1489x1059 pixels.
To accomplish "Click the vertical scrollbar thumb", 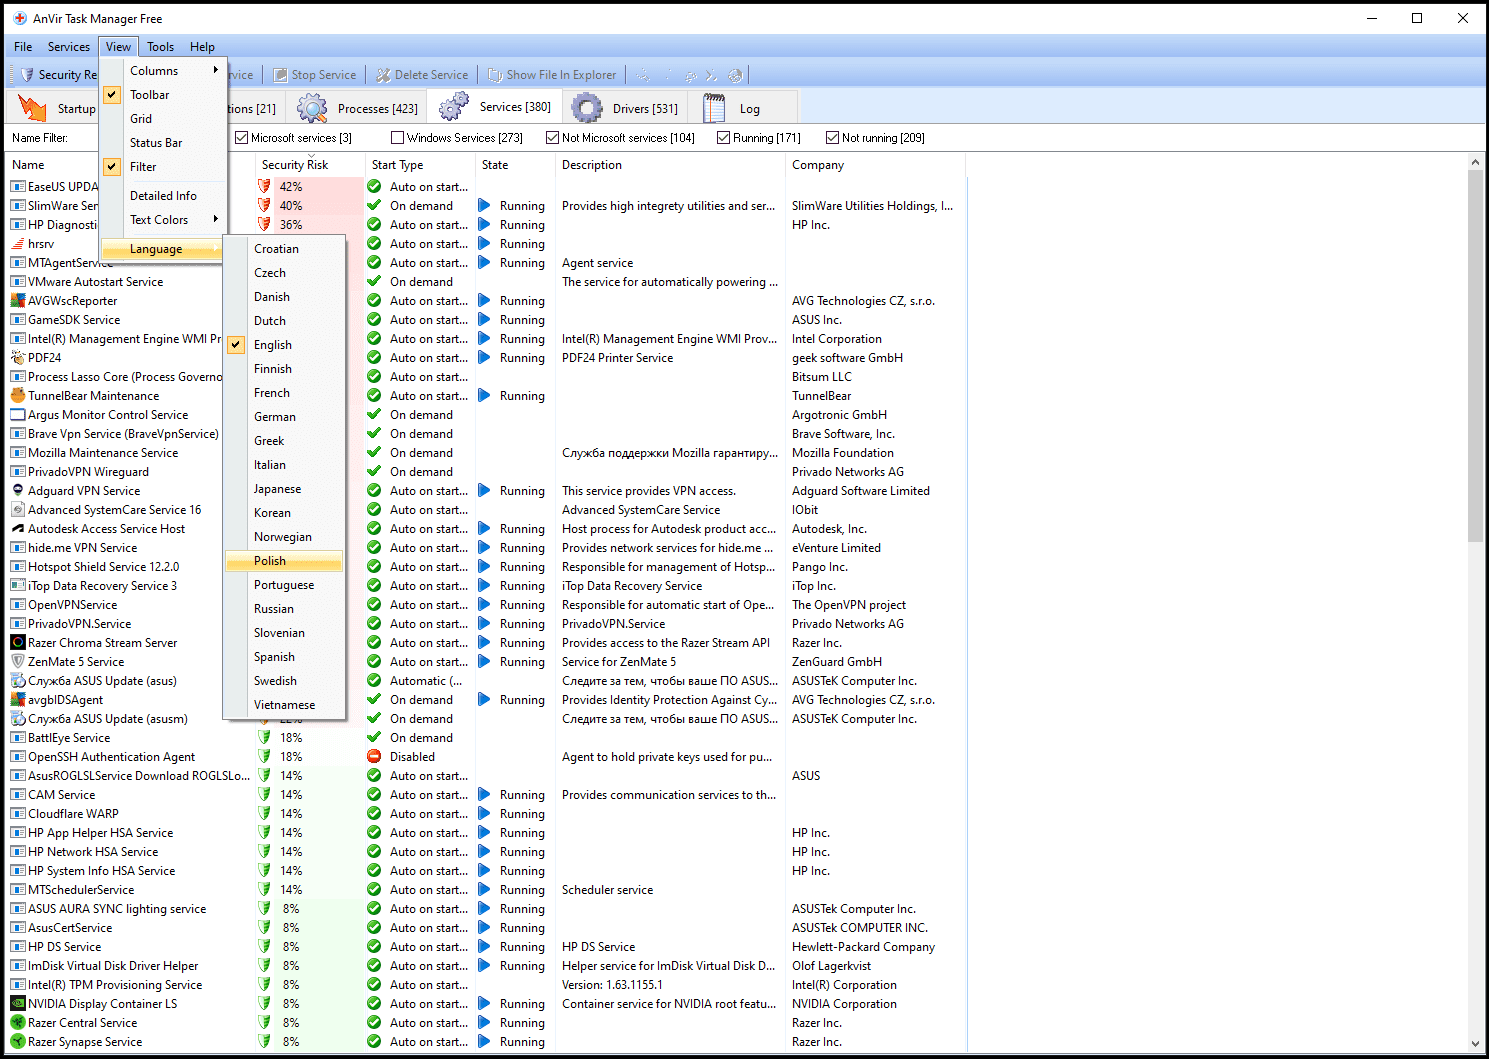I will tap(1475, 355).
